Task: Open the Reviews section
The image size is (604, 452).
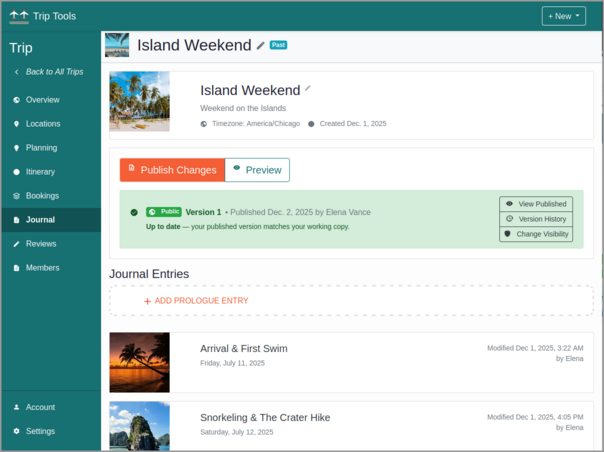Action: click(41, 244)
